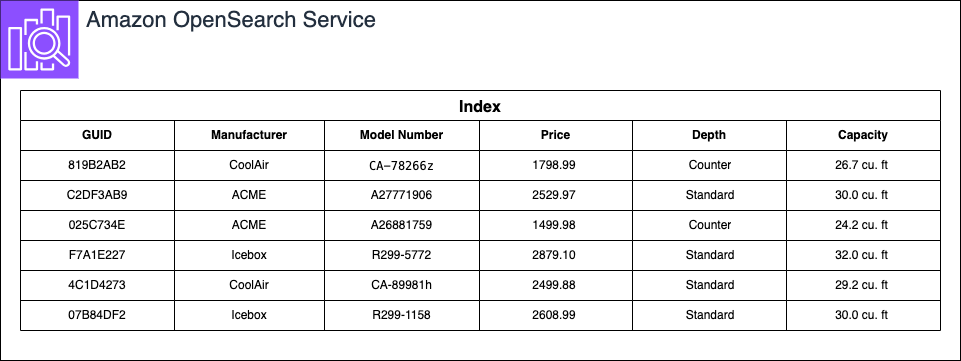Select the Model Number column header
This screenshot has height=361, width=961.
(401, 135)
